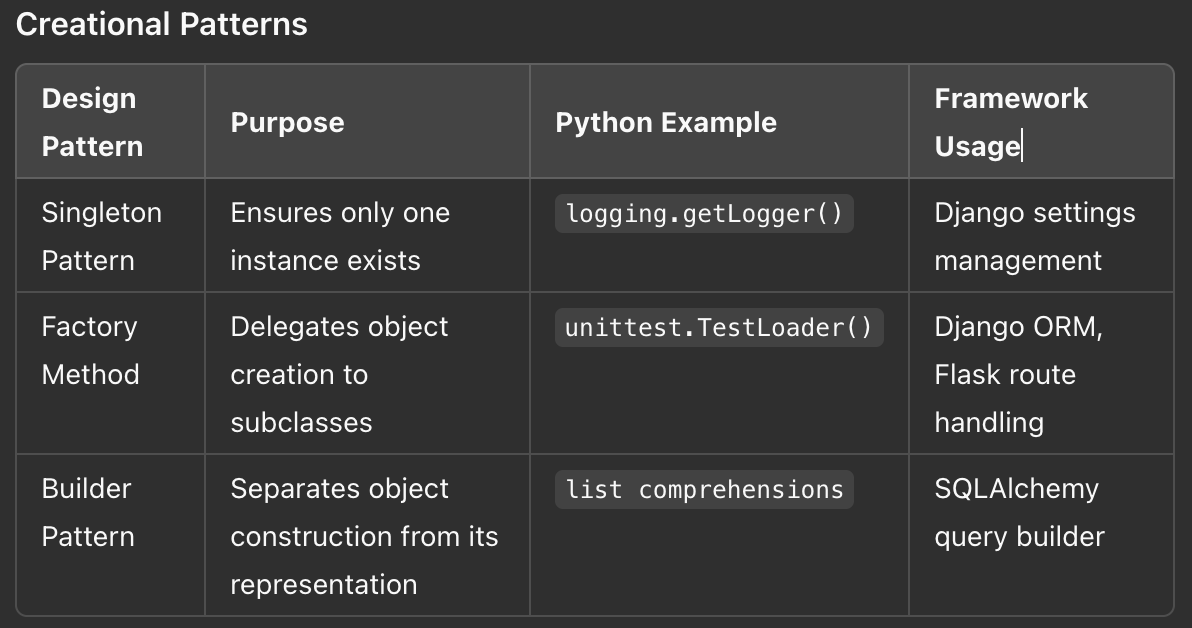This screenshot has width=1192, height=628.
Task: Select the Design Pattern header cell
Action: [x=110, y=122]
